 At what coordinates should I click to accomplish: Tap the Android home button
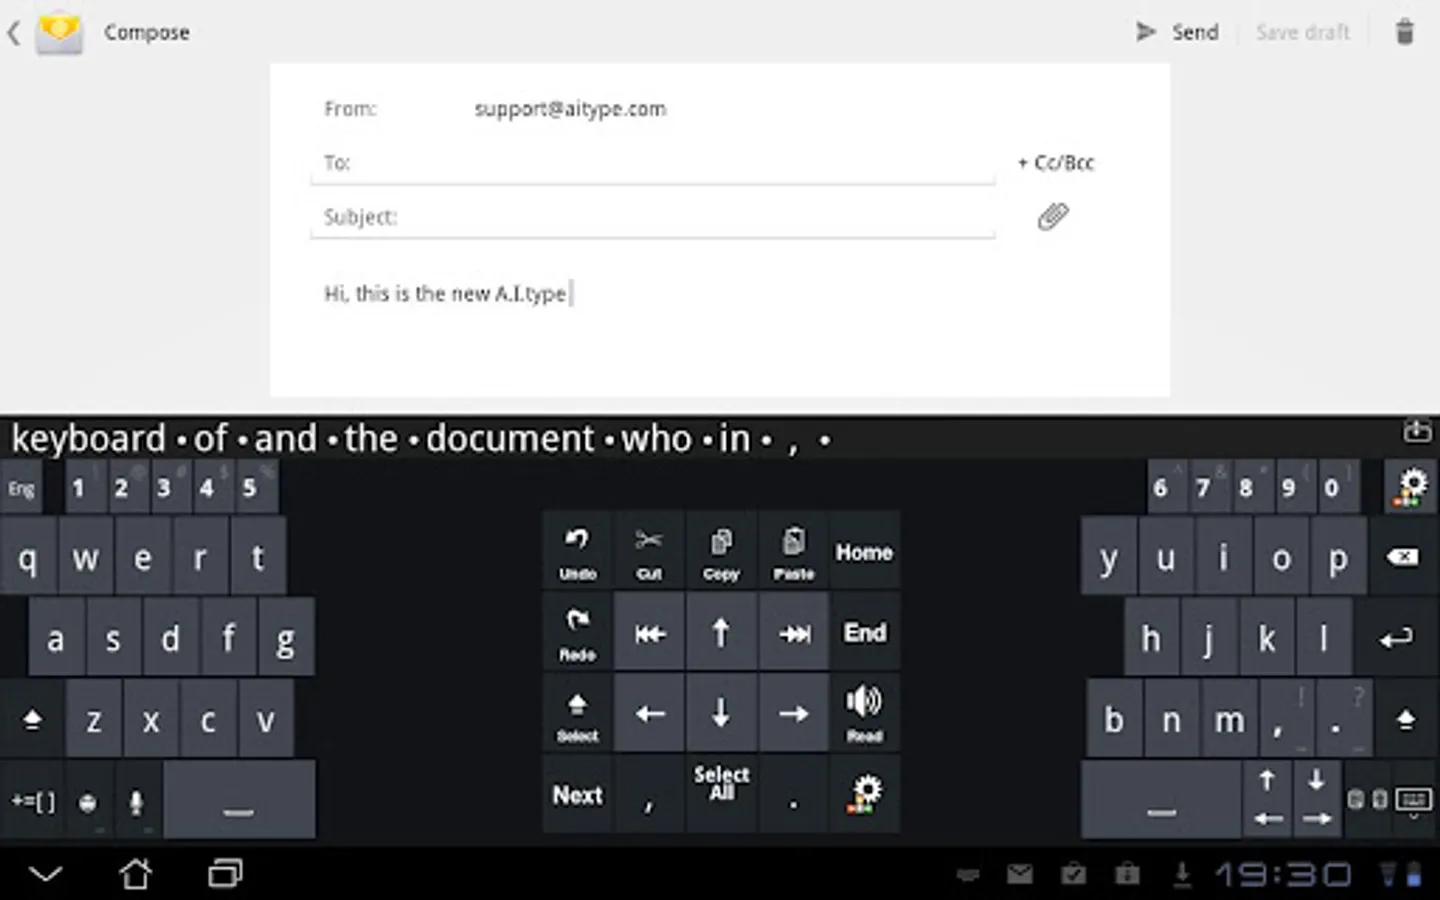136,874
